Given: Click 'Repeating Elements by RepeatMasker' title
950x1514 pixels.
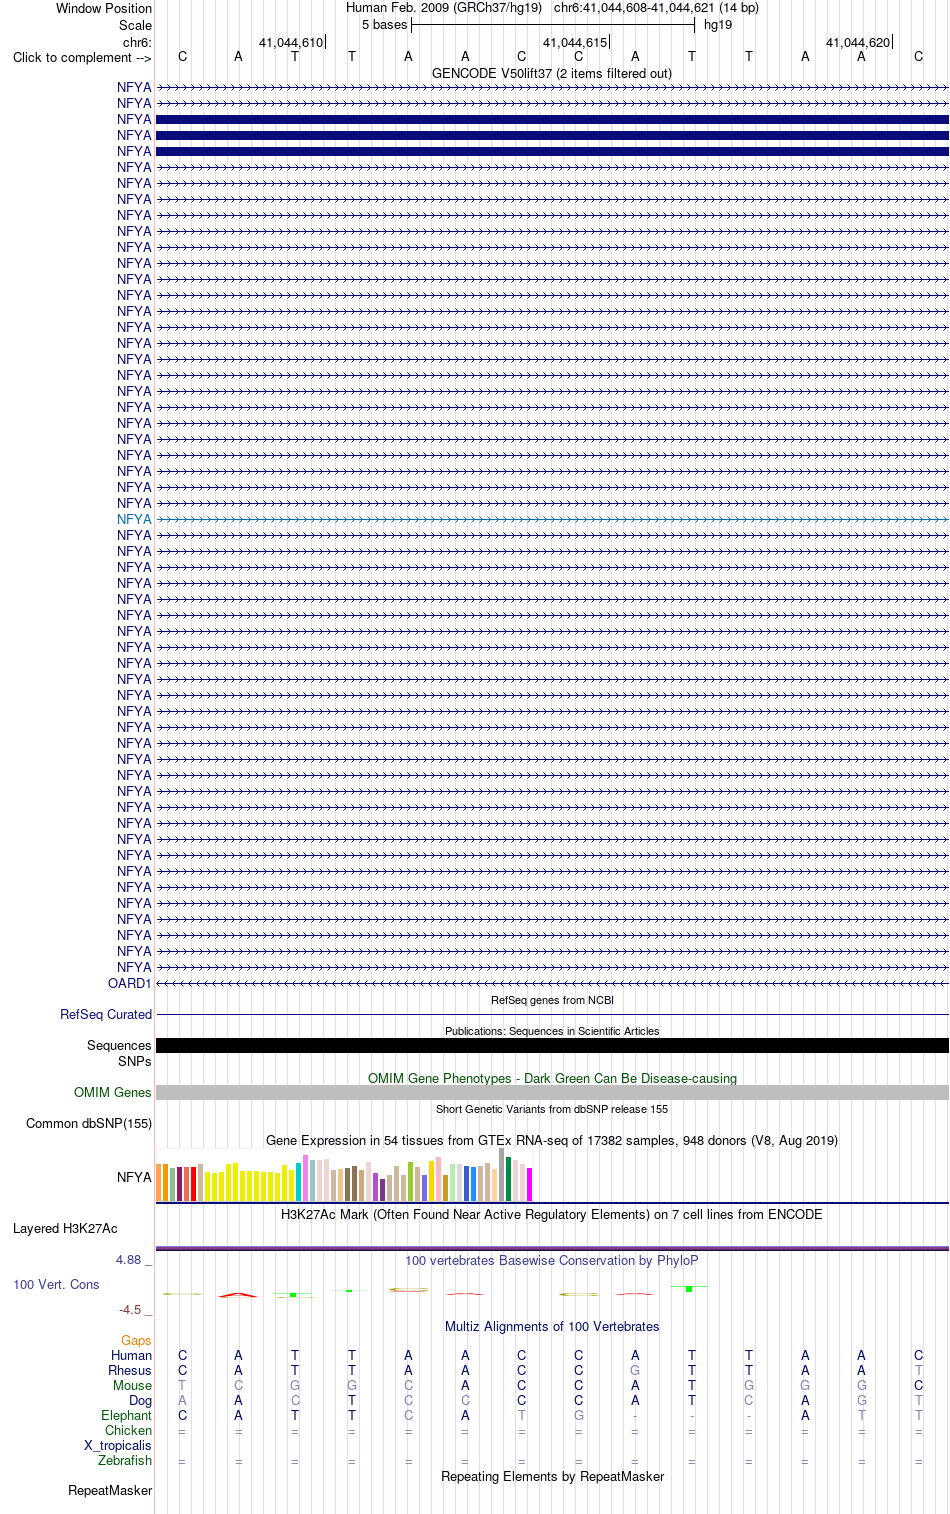Looking at the screenshot, I should pos(552,1476).
